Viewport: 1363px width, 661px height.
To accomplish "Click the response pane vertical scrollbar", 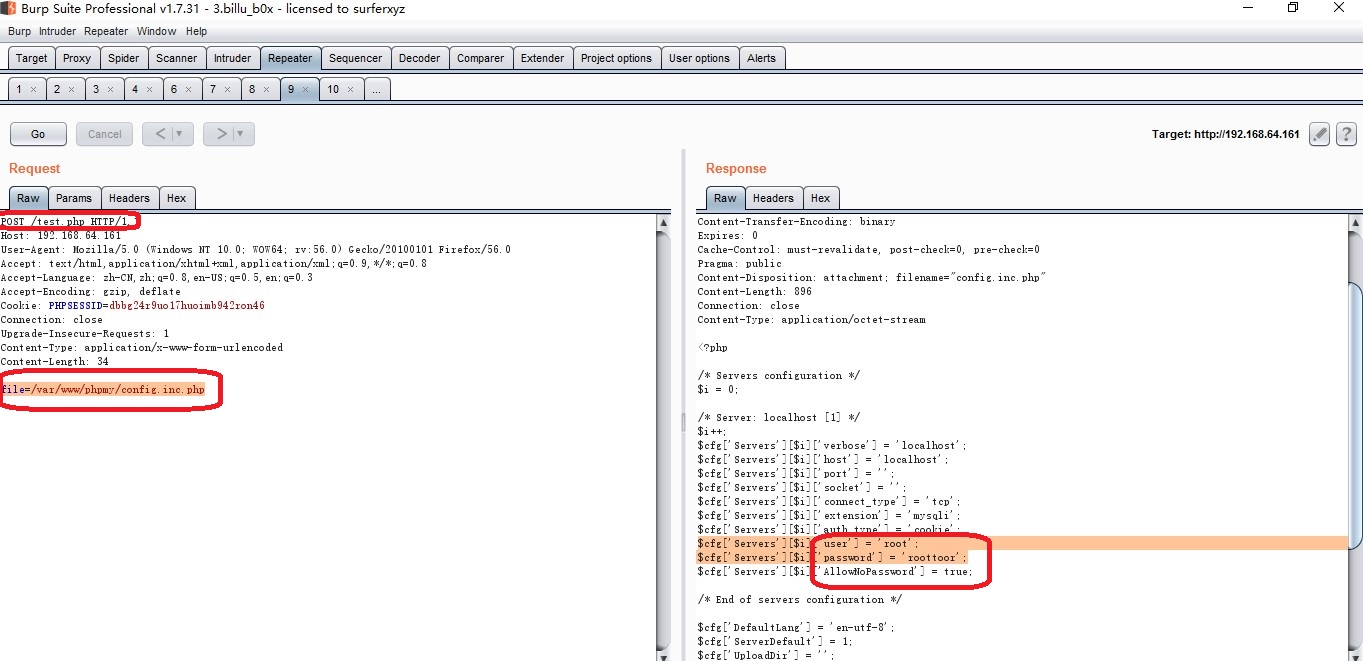I will tap(1355, 414).
